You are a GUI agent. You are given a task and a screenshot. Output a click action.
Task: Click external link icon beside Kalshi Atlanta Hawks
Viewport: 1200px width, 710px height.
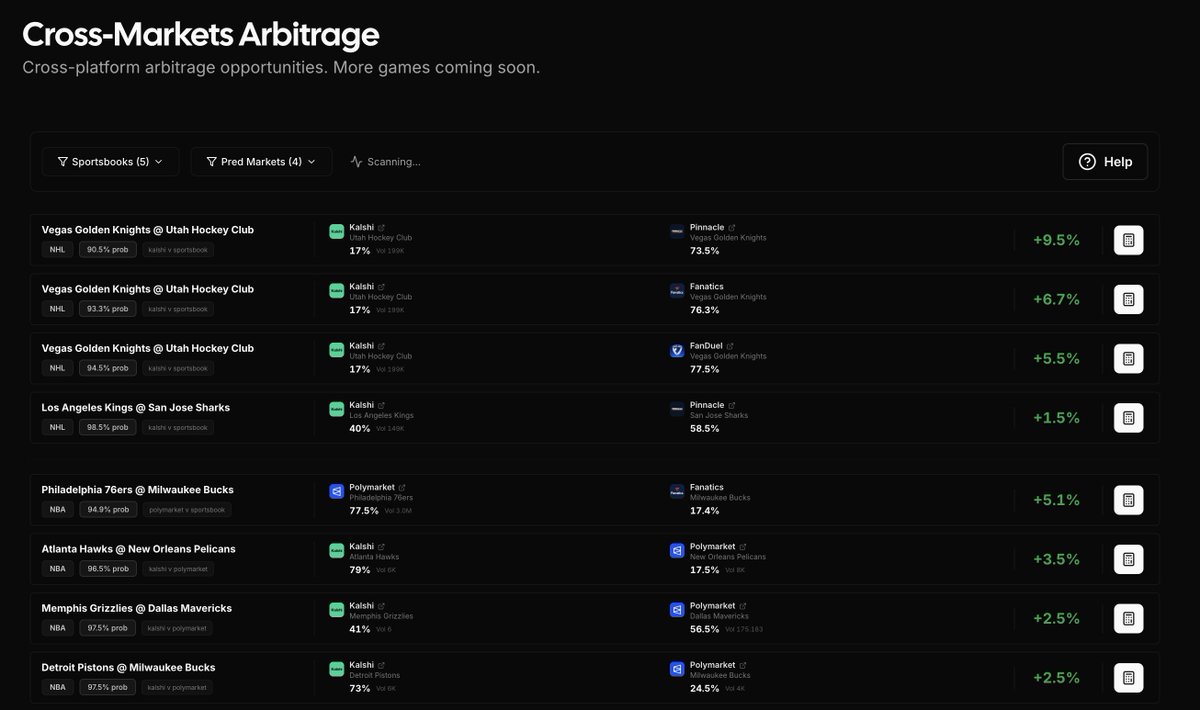point(382,547)
